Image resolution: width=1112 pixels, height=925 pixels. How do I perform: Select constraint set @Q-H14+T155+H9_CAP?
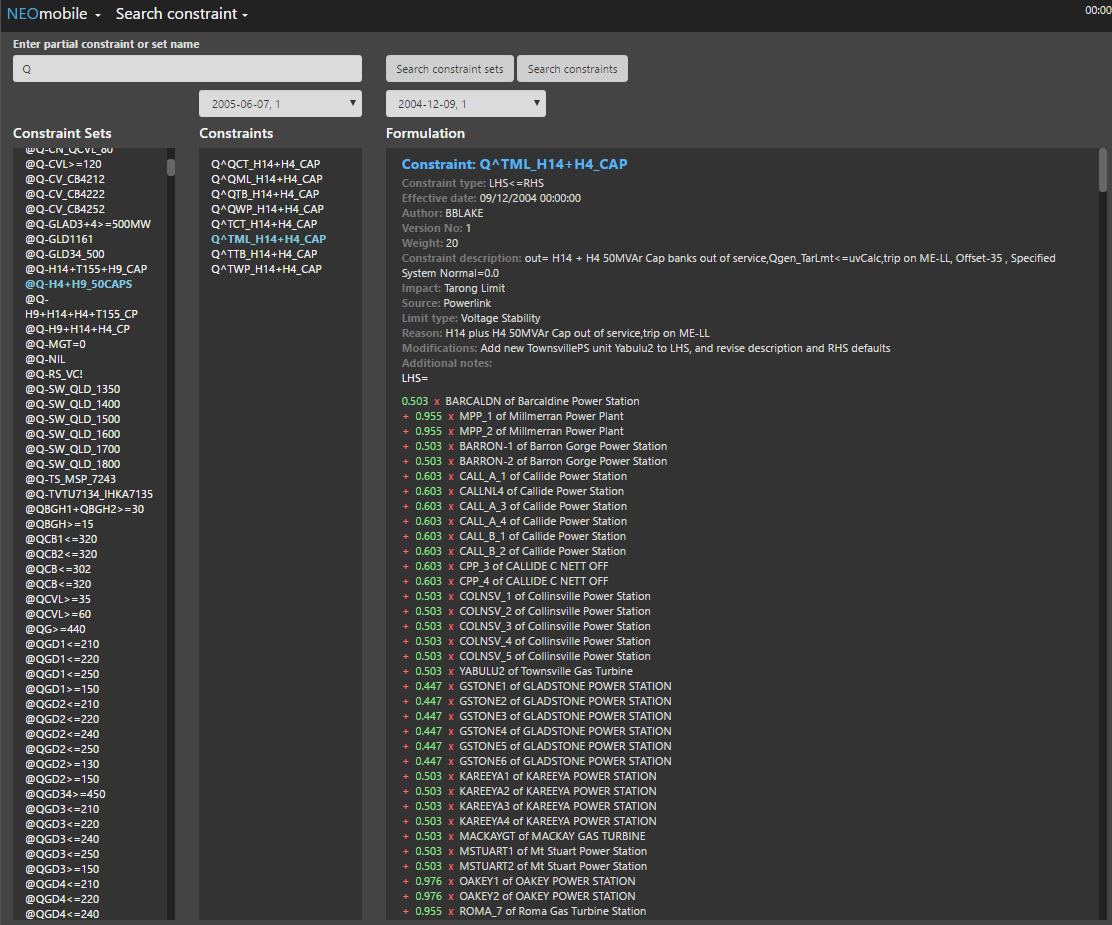tap(86, 269)
